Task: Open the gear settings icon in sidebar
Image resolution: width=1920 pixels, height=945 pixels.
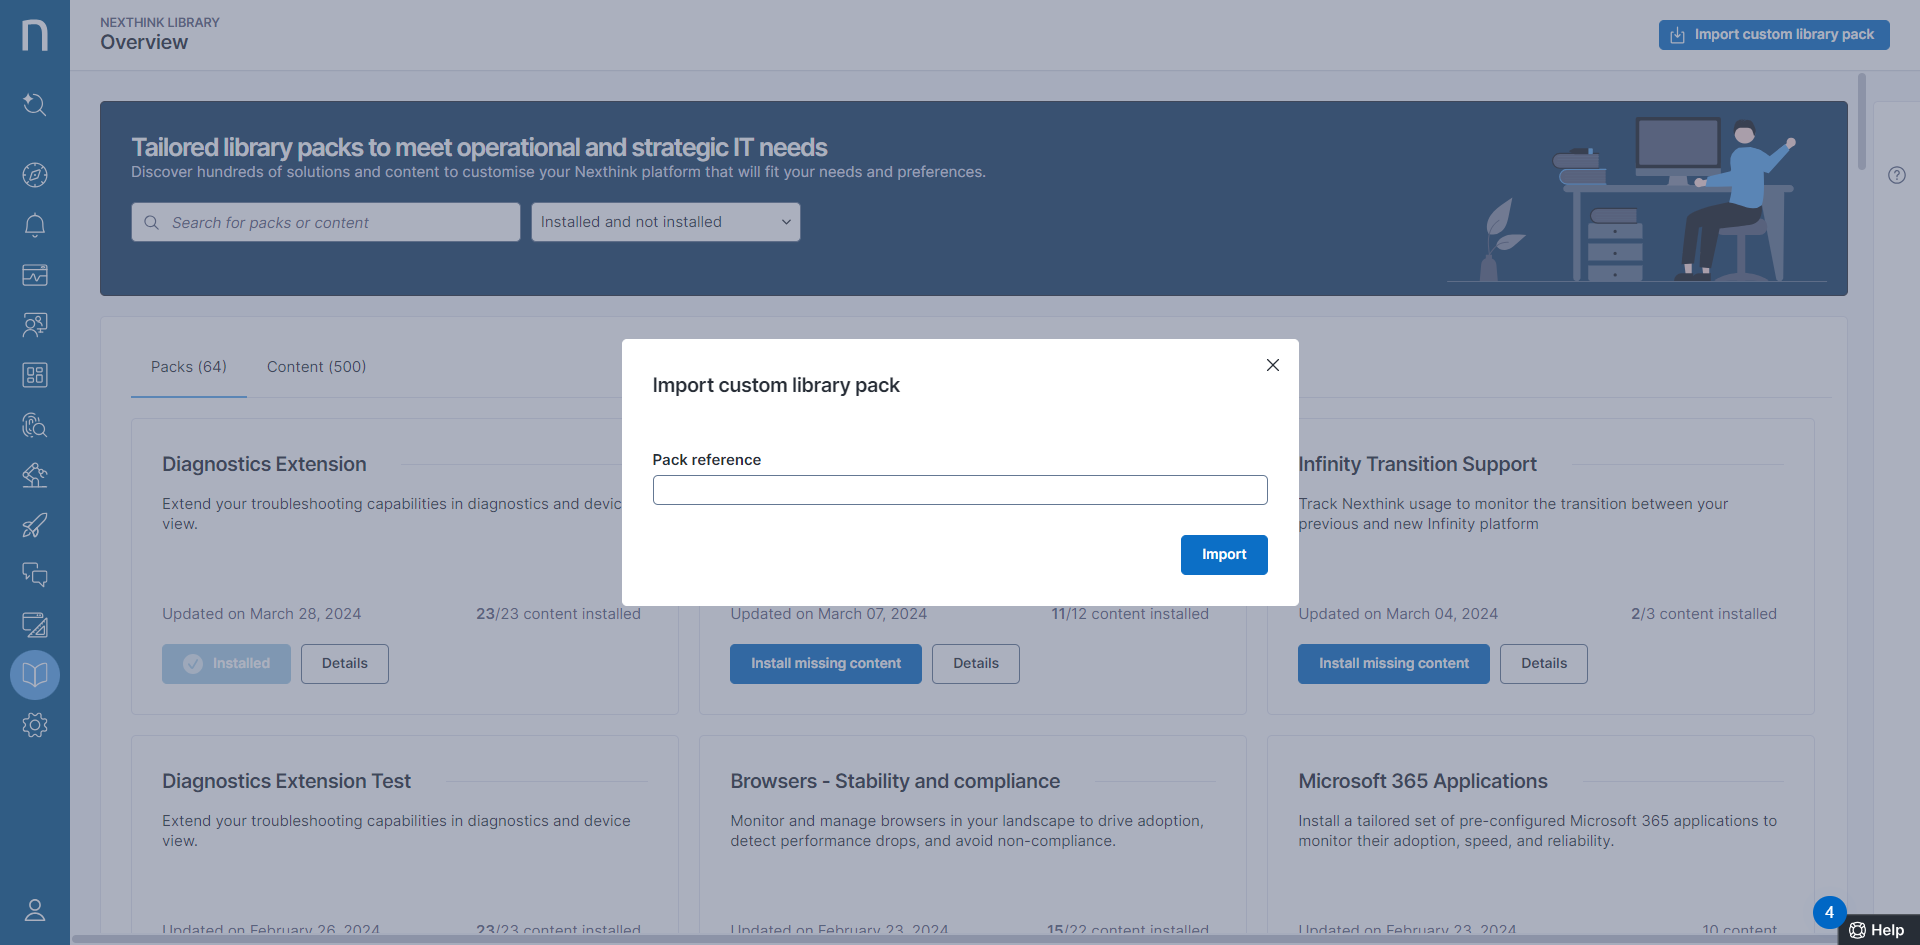Action: [35, 725]
